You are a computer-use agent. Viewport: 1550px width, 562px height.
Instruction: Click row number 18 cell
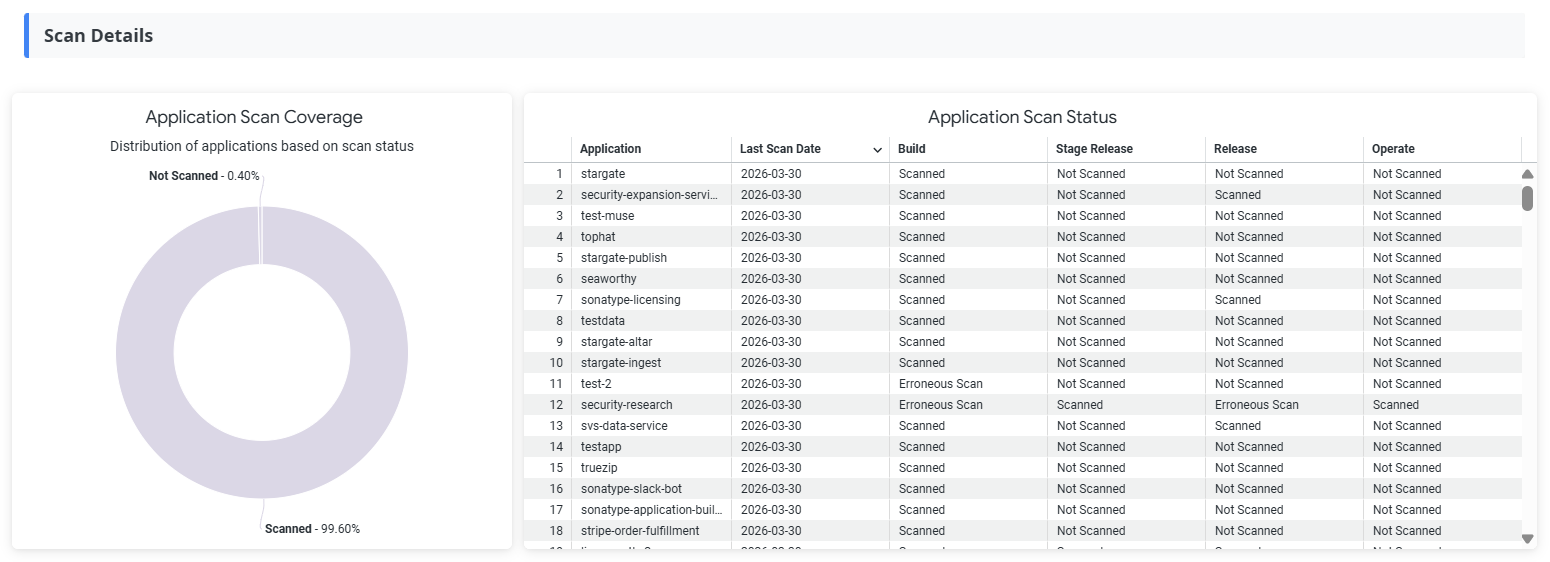548,531
